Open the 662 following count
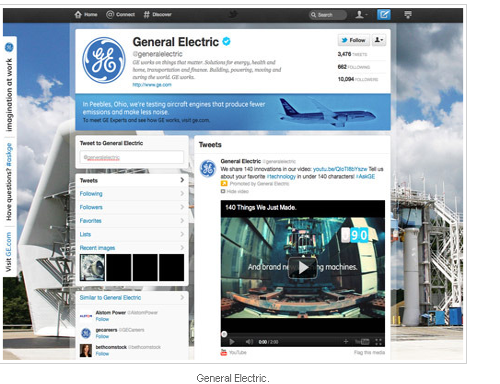This screenshot has height=384, width=500. point(354,67)
